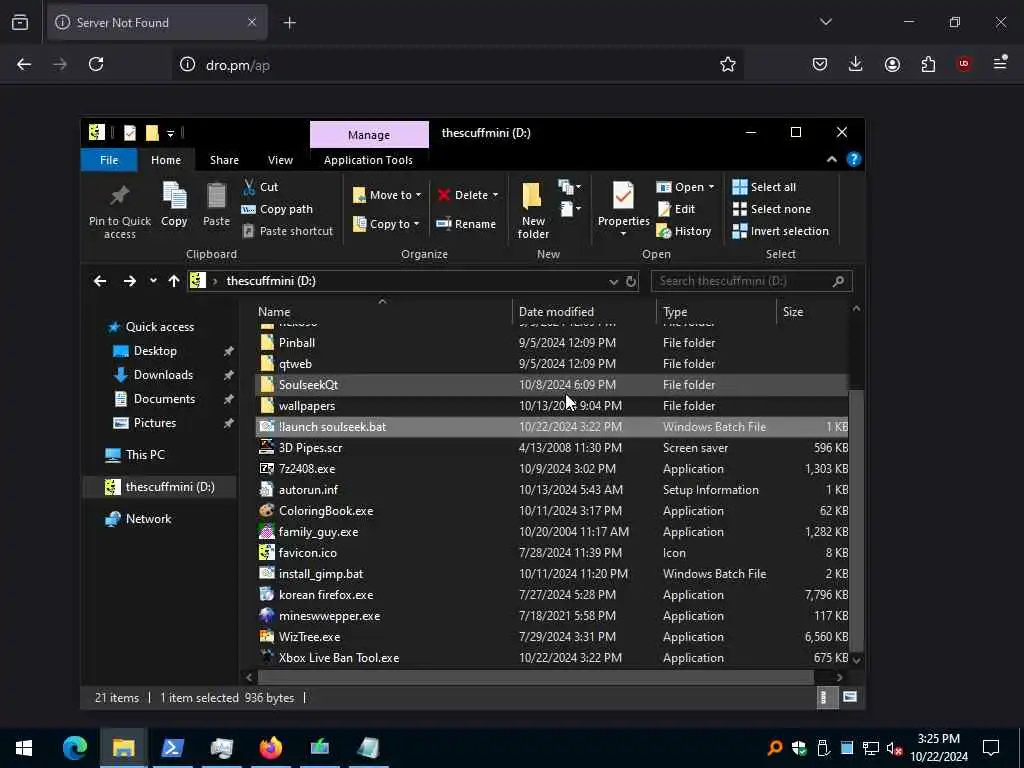The image size is (1024, 768).
Task: Refresh the Explorer address bar
Action: click(x=631, y=281)
